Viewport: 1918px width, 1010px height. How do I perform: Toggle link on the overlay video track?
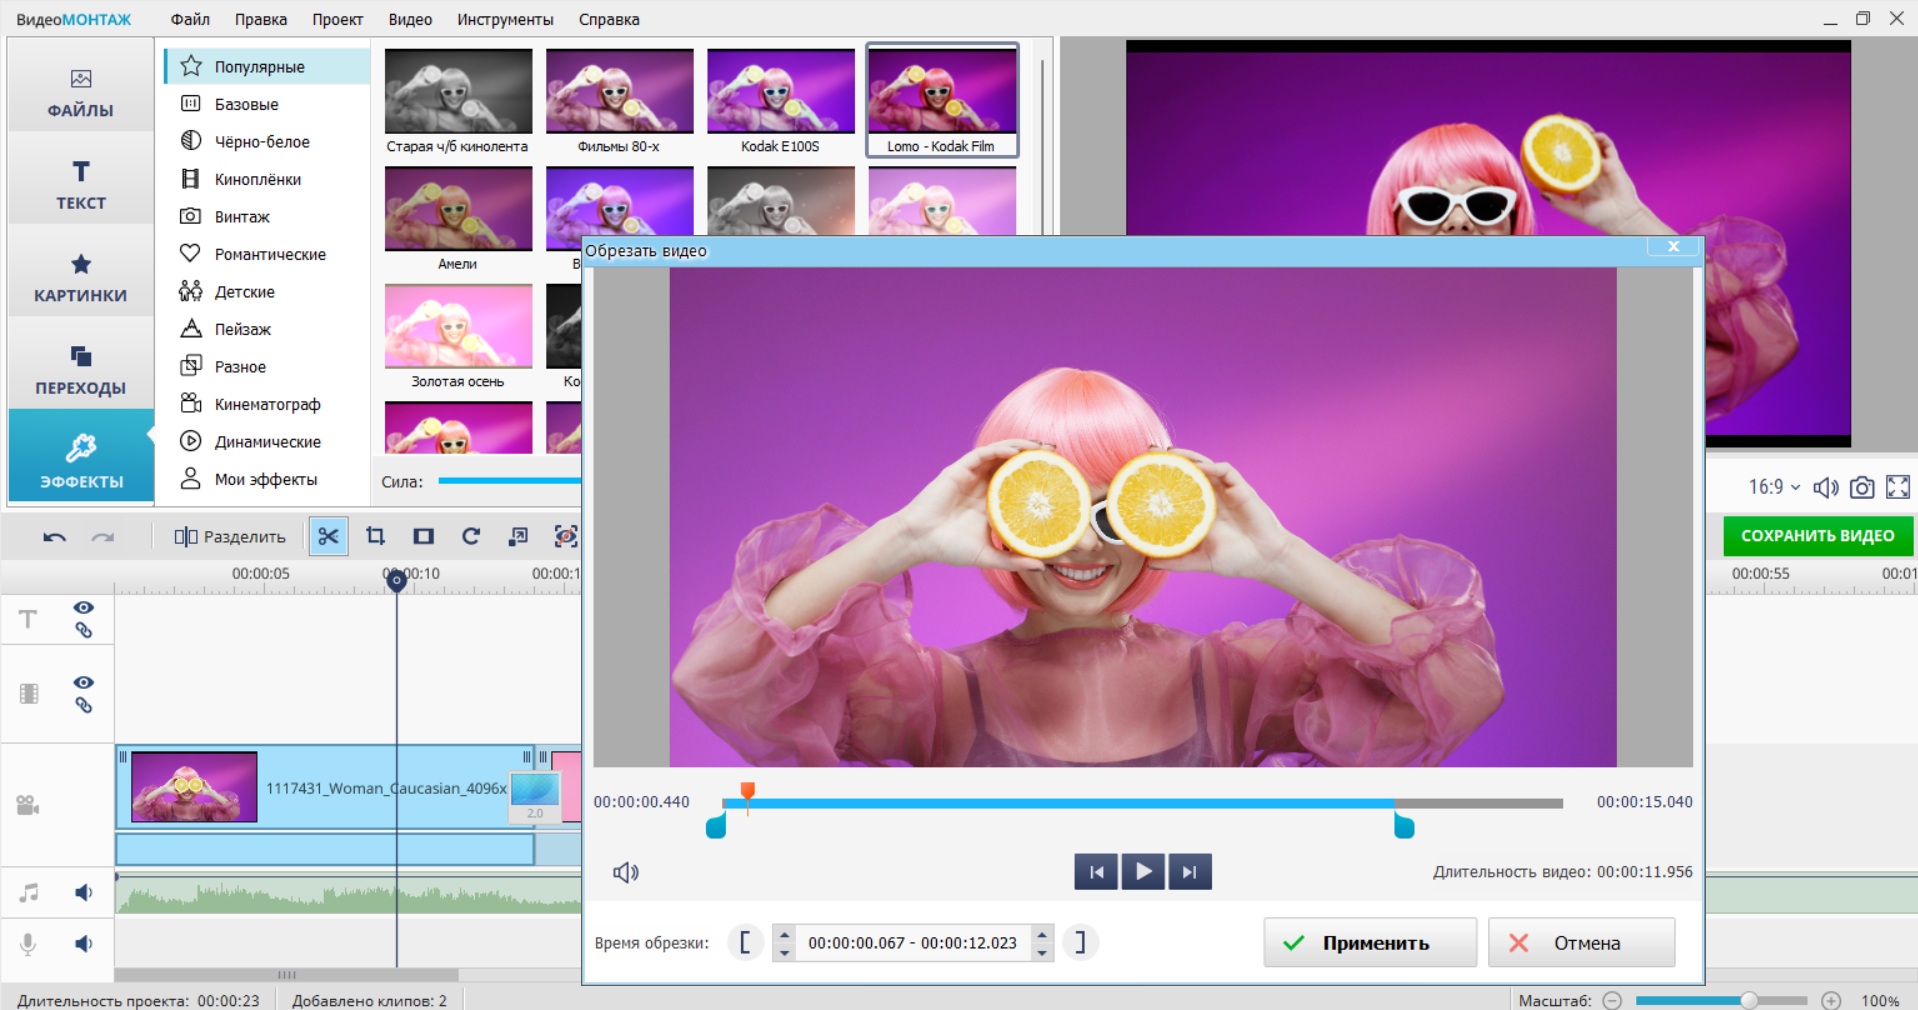84,705
